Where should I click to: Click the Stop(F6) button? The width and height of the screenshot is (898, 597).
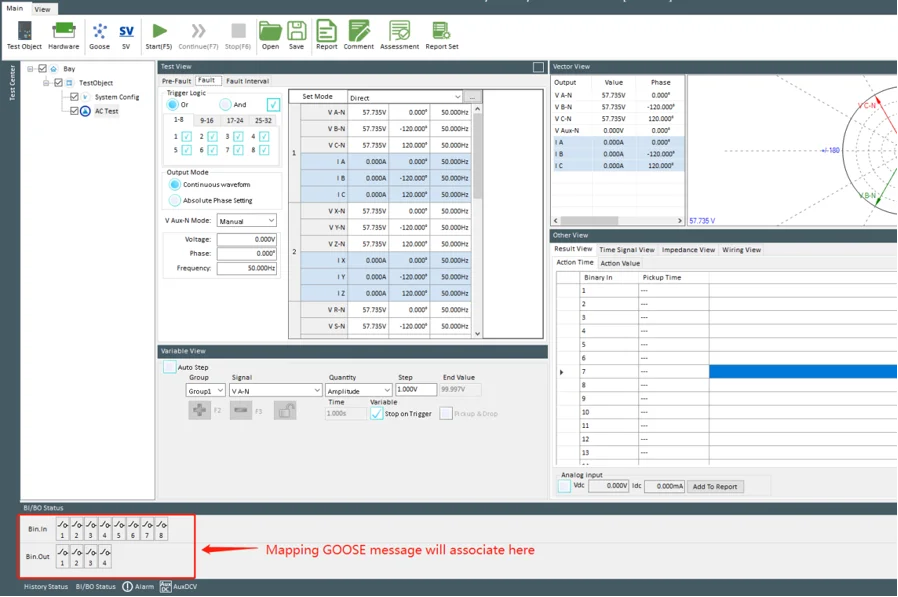[x=238, y=36]
